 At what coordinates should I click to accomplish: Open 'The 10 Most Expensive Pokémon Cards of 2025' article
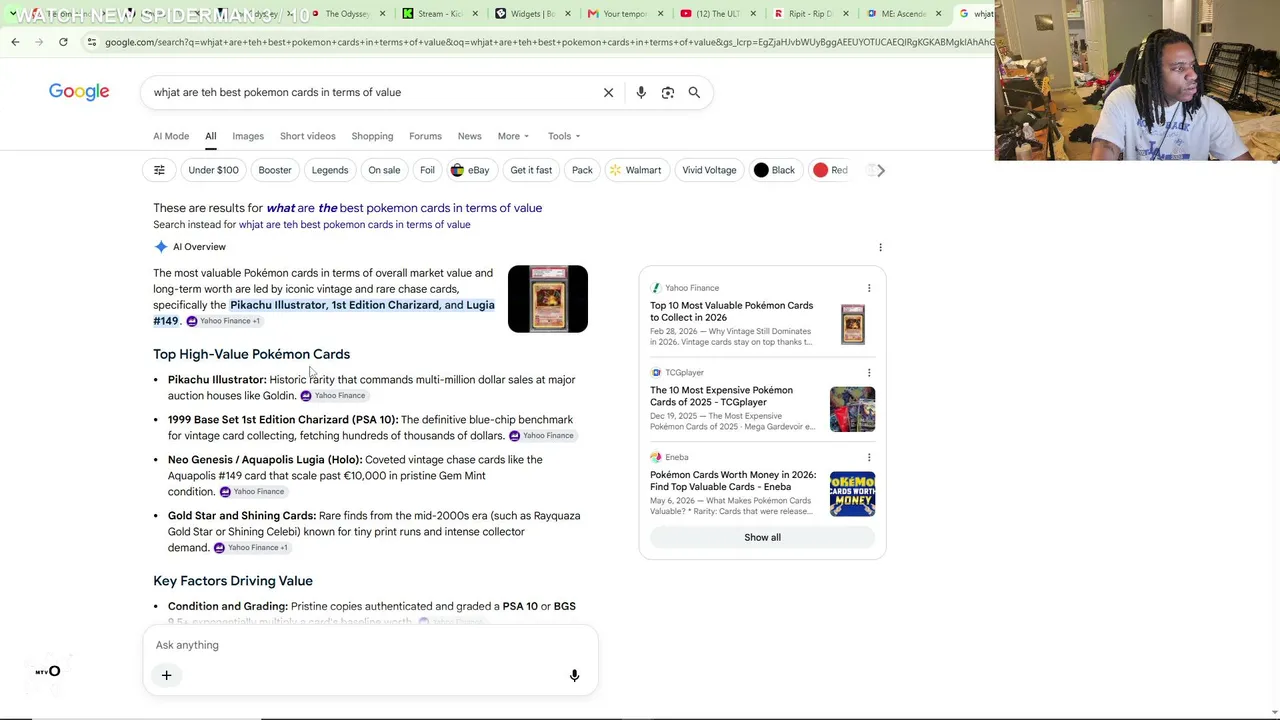722,397
